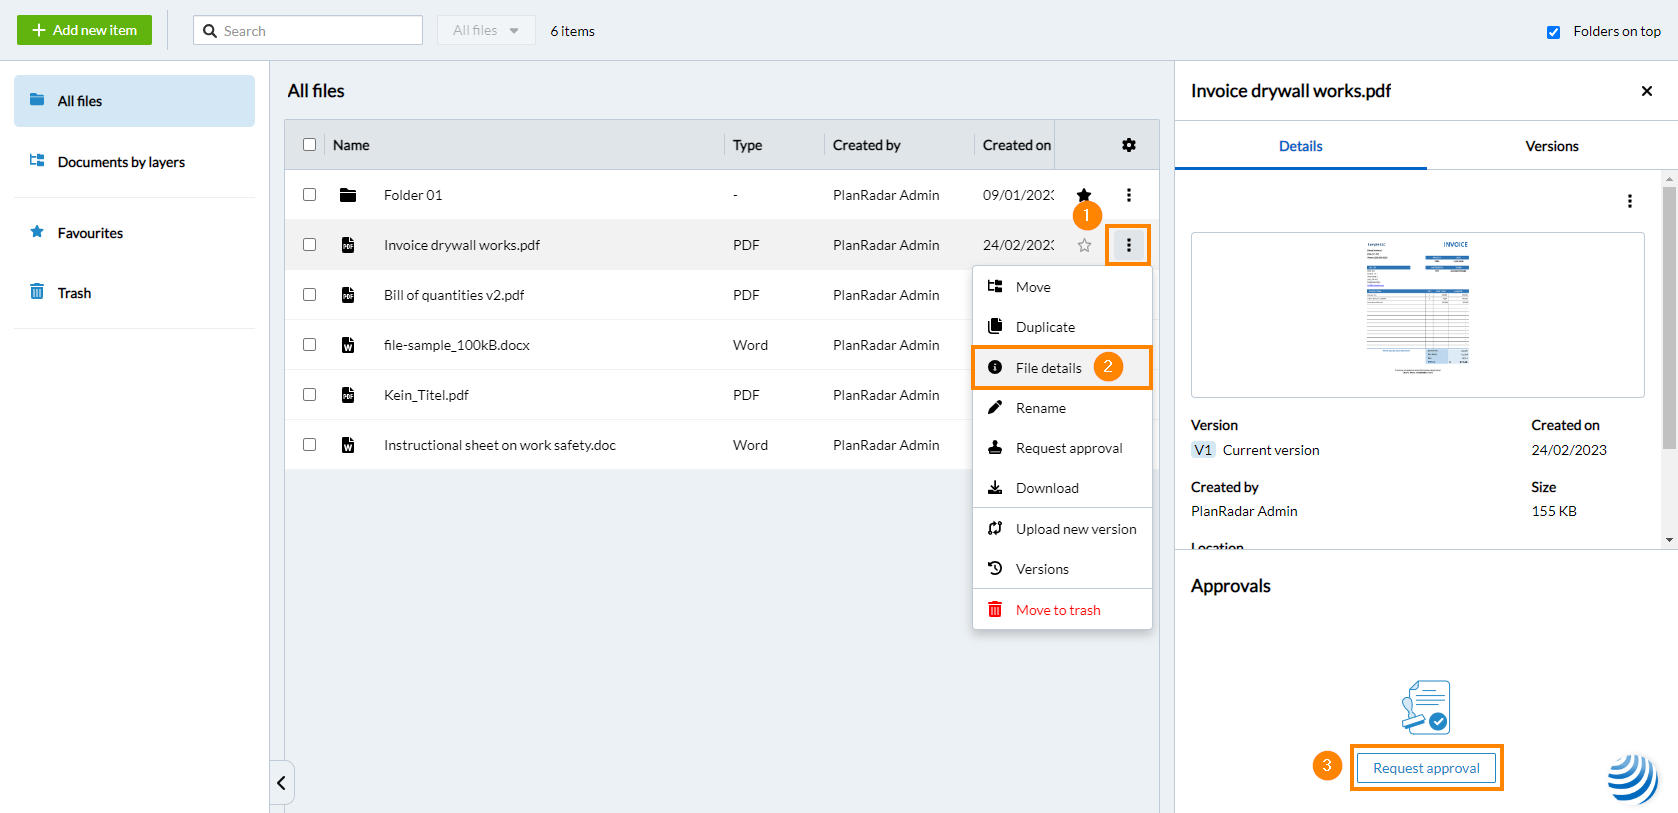Click the column settings gear icon

1128,145
